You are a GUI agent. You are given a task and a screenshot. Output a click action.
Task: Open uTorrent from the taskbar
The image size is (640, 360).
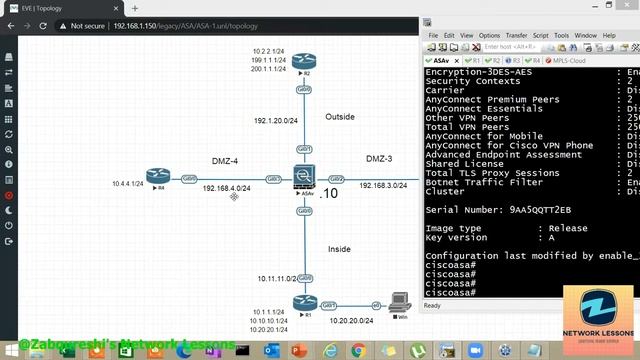tap(417, 351)
